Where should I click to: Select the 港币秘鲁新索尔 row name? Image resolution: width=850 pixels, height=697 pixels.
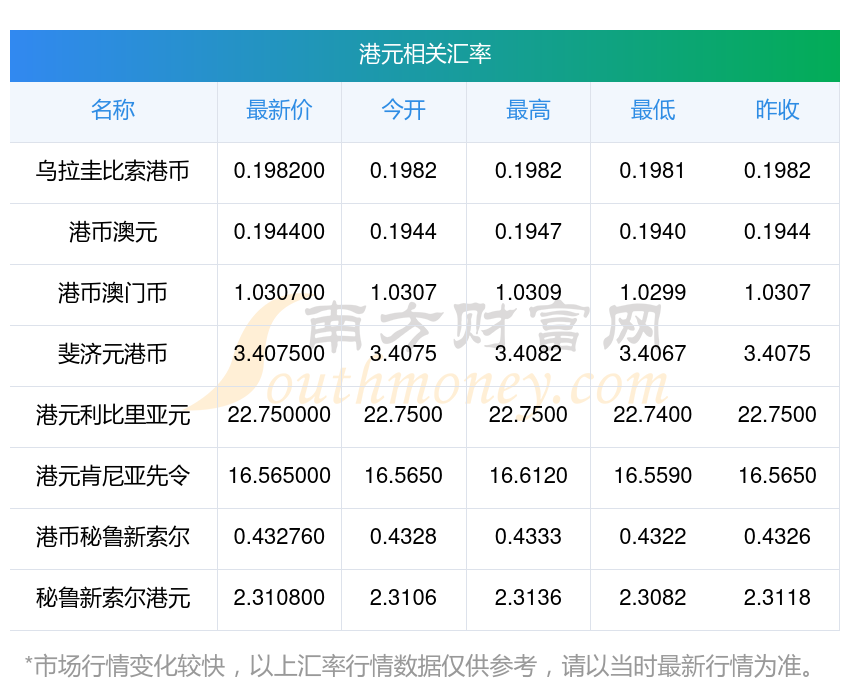[x=113, y=537]
